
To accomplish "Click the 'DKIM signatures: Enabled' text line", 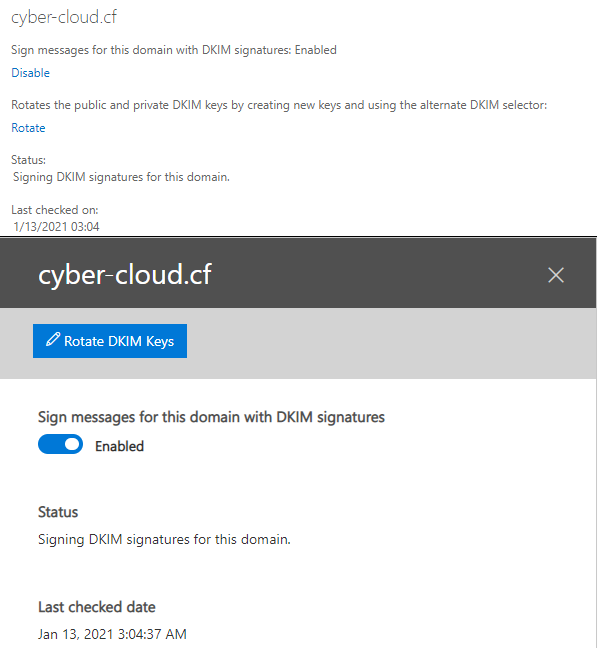I will (x=174, y=50).
